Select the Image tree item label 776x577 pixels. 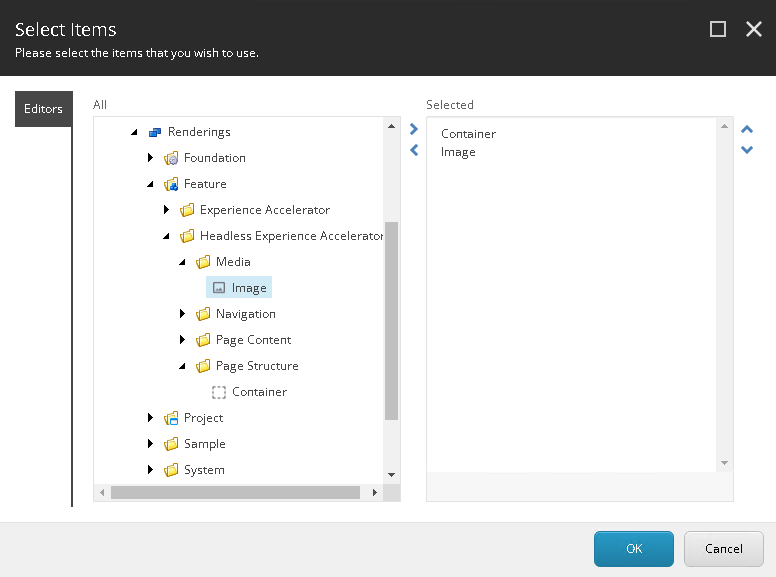[249, 288]
